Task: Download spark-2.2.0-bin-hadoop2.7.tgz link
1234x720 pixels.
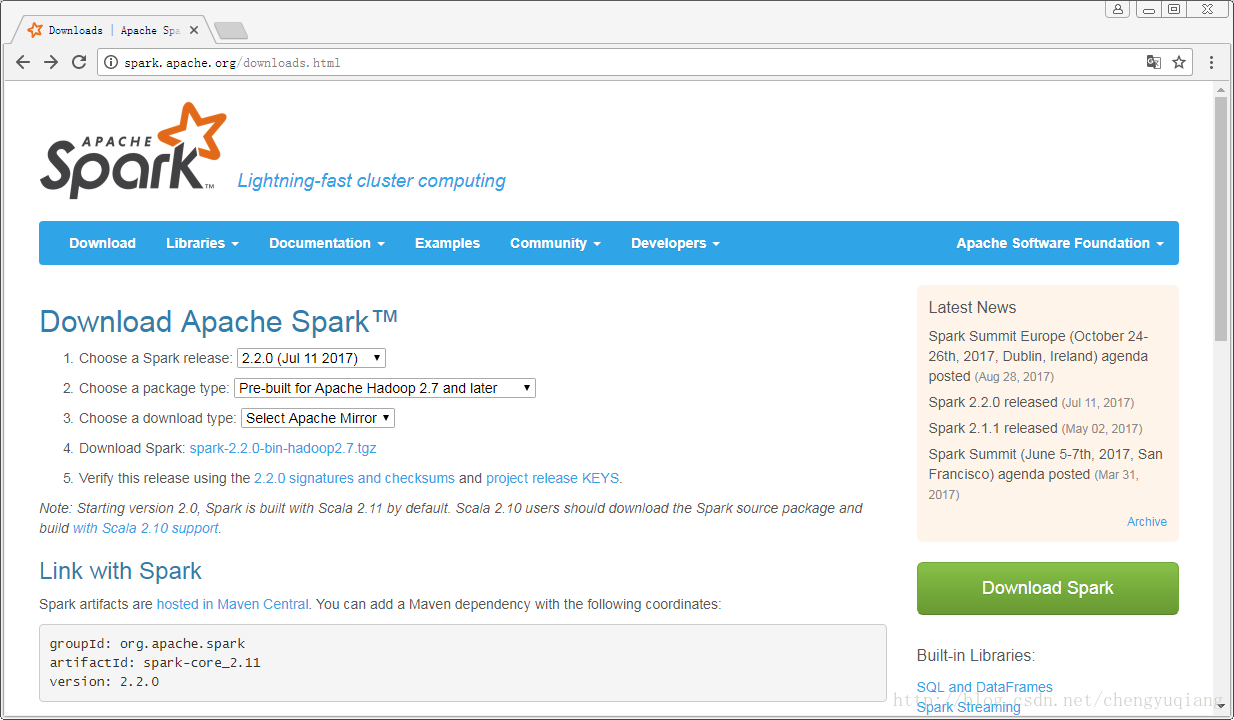Action: (283, 448)
